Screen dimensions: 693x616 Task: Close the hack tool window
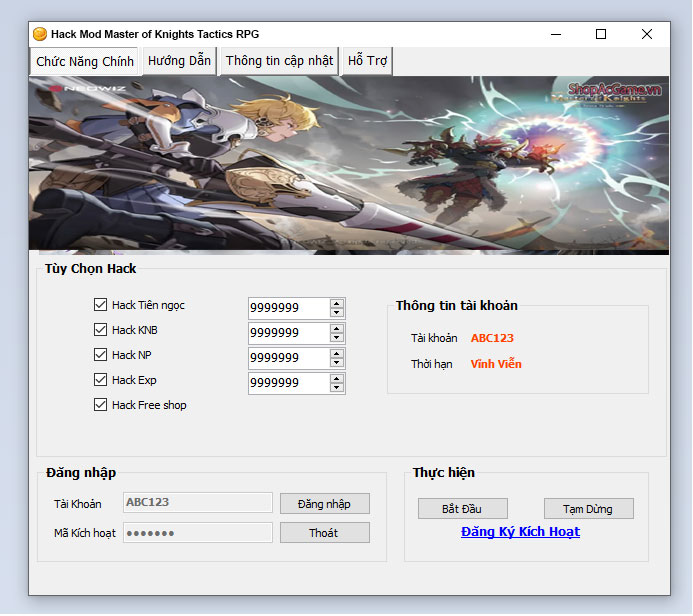(x=647, y=34)
